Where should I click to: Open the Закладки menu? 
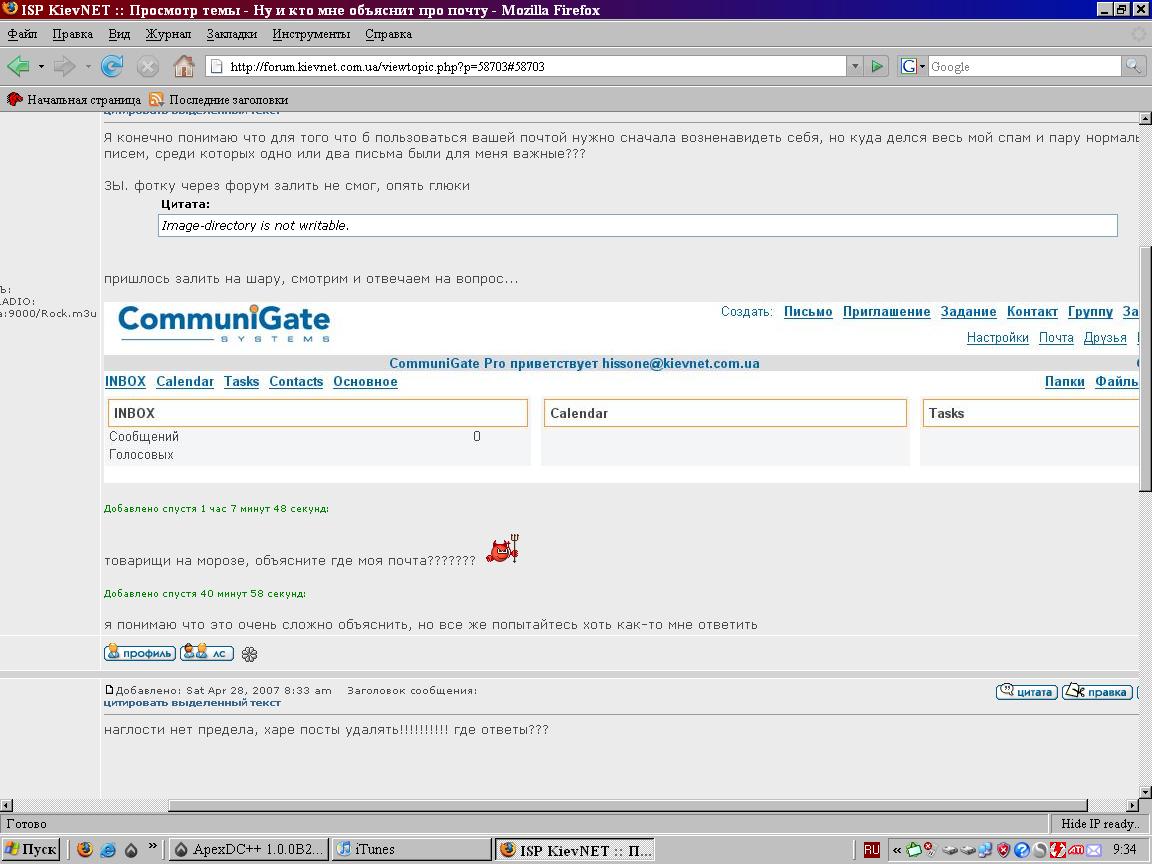click(x=231, y=34)
